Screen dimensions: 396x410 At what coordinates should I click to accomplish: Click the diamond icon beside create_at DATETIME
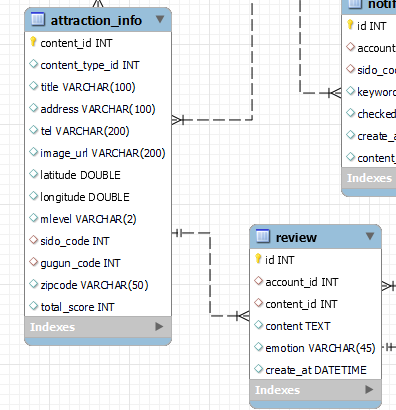(x=258, y=369)
